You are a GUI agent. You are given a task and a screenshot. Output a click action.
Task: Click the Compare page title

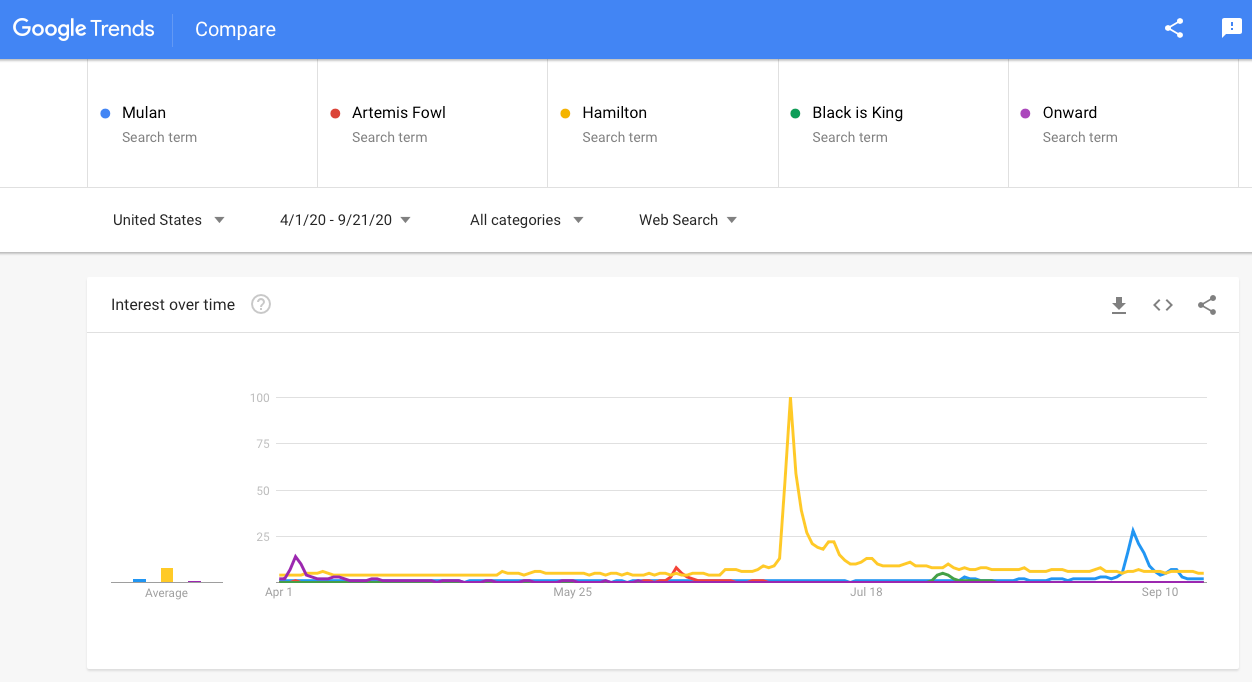(x=235, y=30)
